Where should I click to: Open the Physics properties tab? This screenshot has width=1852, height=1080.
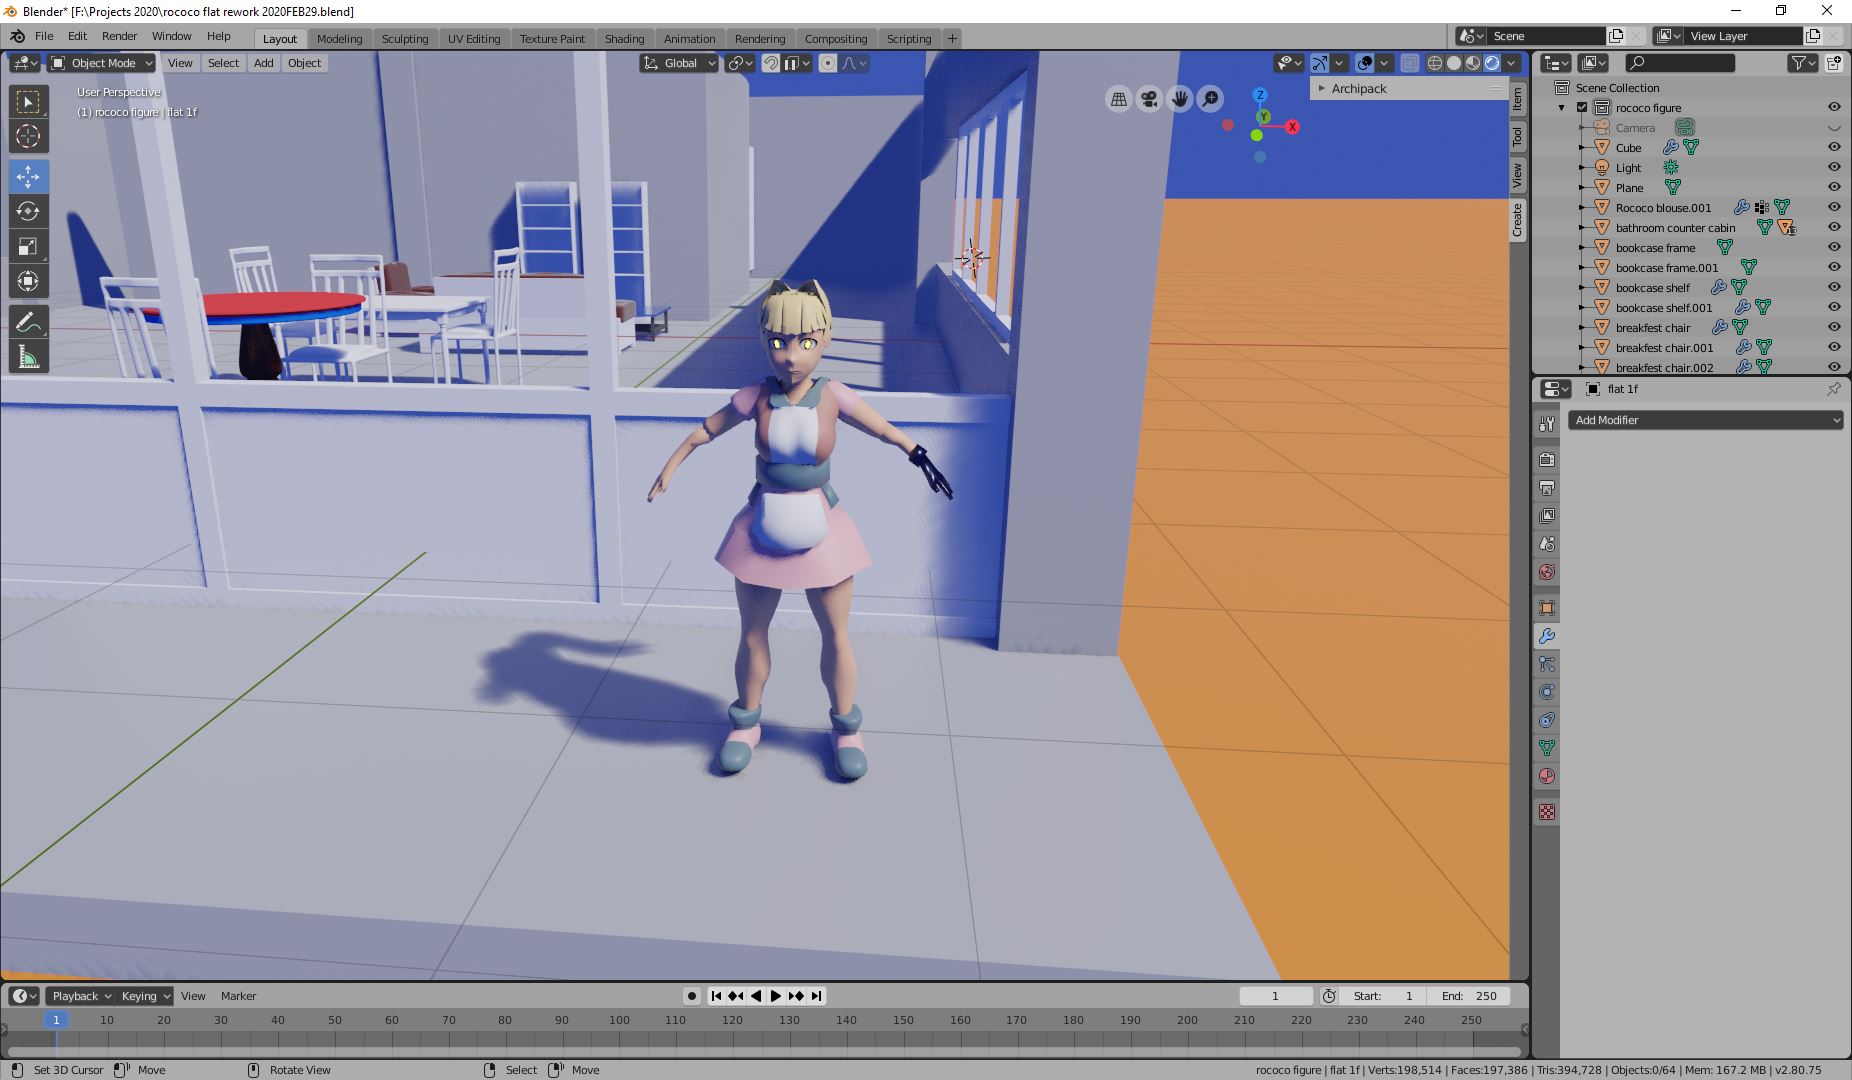[x=1547, y=692]
